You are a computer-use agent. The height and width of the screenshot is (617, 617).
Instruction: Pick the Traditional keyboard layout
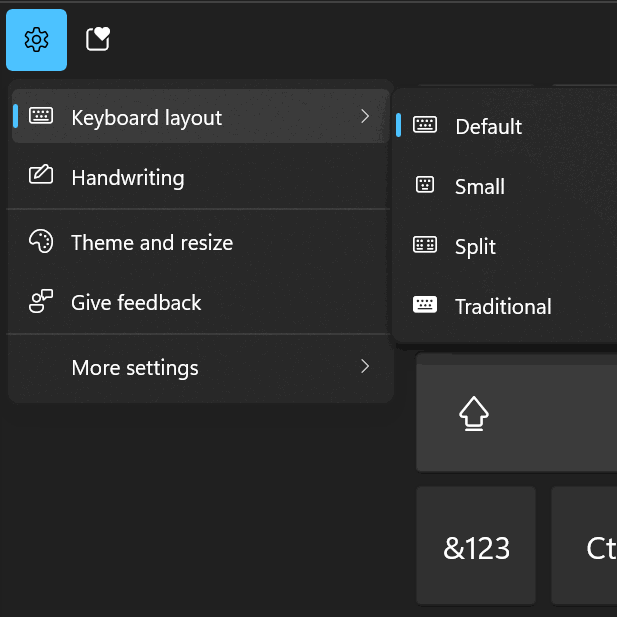point(506,305)
